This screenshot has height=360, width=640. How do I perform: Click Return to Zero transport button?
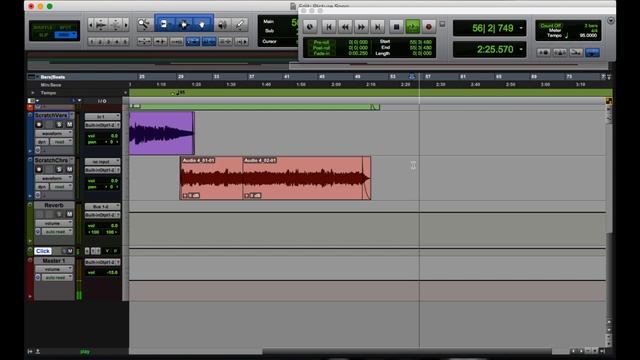tap(329, 27)
